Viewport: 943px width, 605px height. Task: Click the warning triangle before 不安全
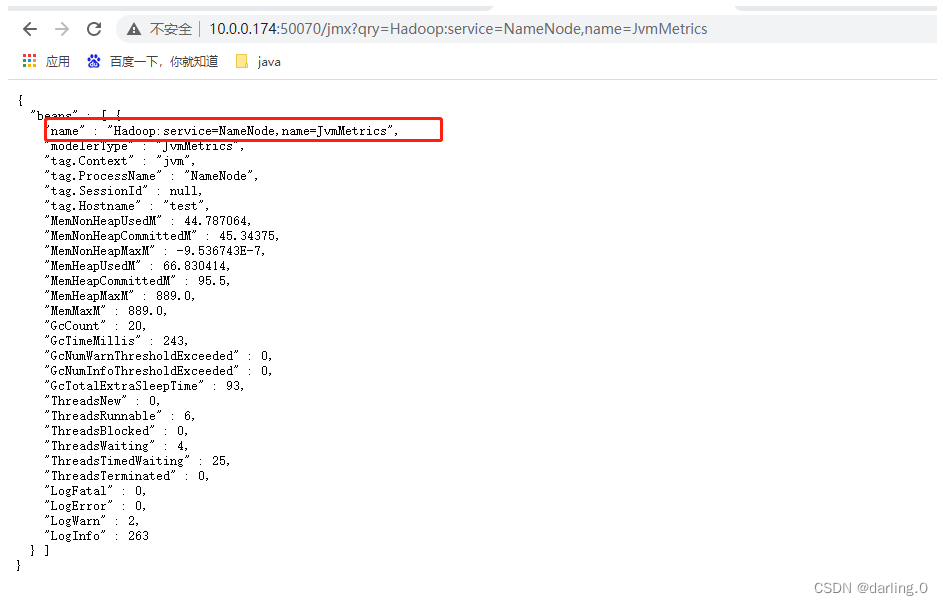pos(133,29)
